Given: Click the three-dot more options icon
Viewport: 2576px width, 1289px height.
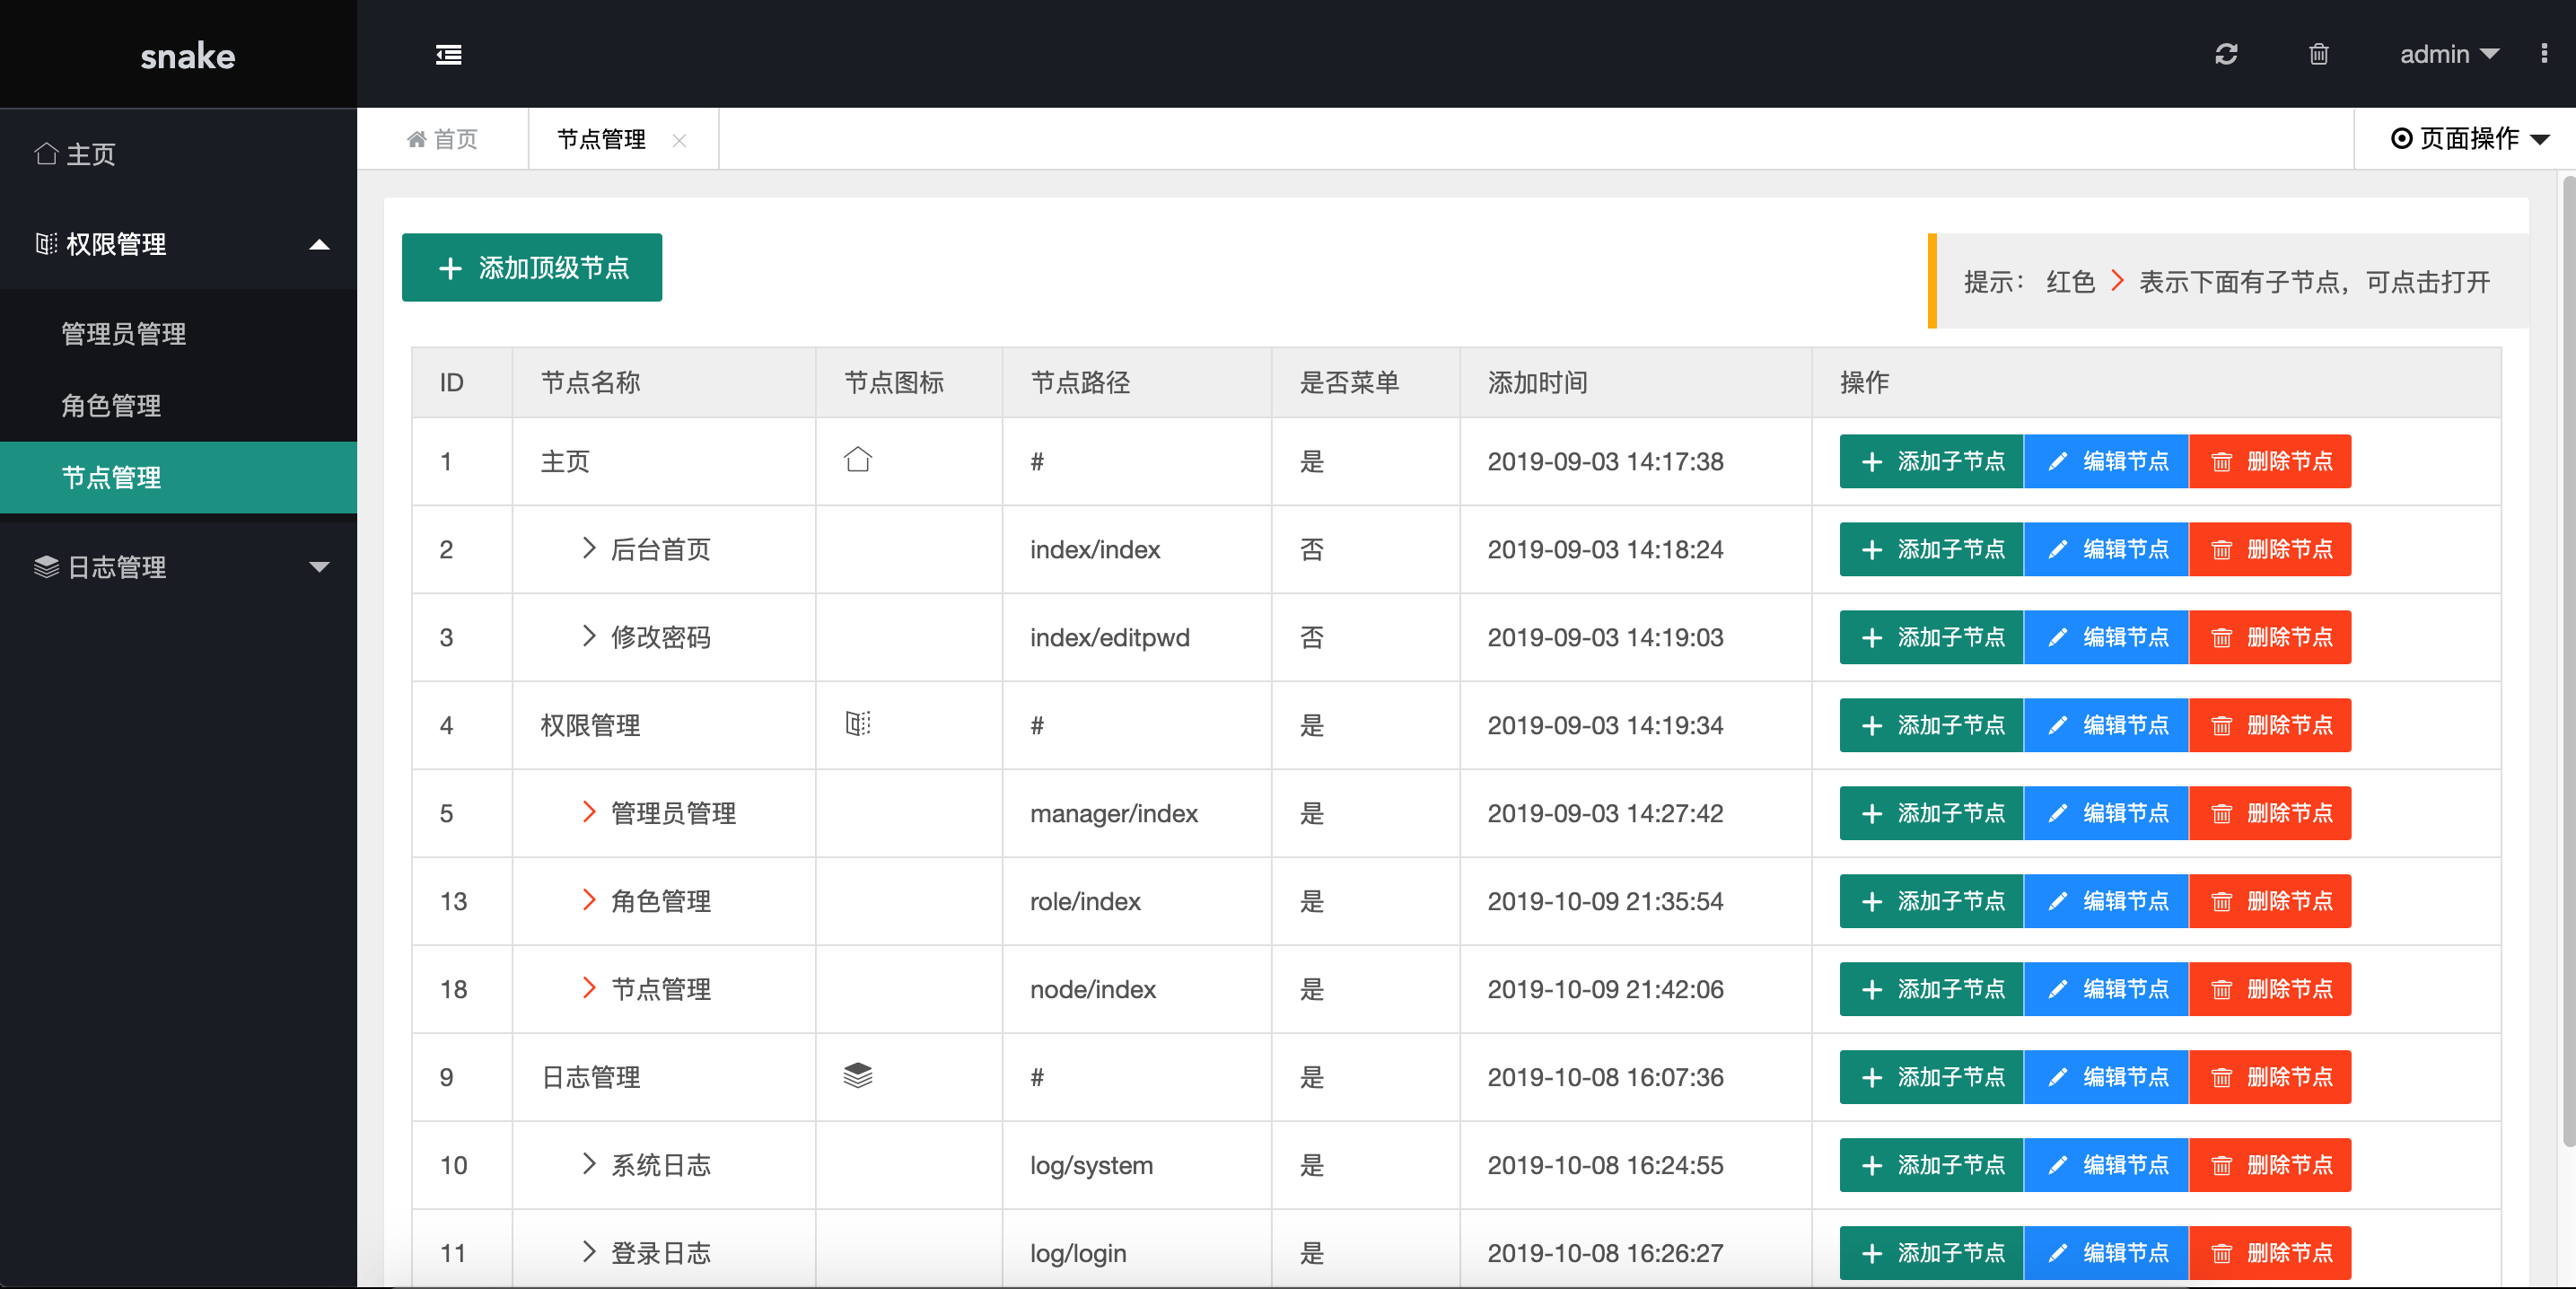Looking at the screenshot, I should 2544,54.
